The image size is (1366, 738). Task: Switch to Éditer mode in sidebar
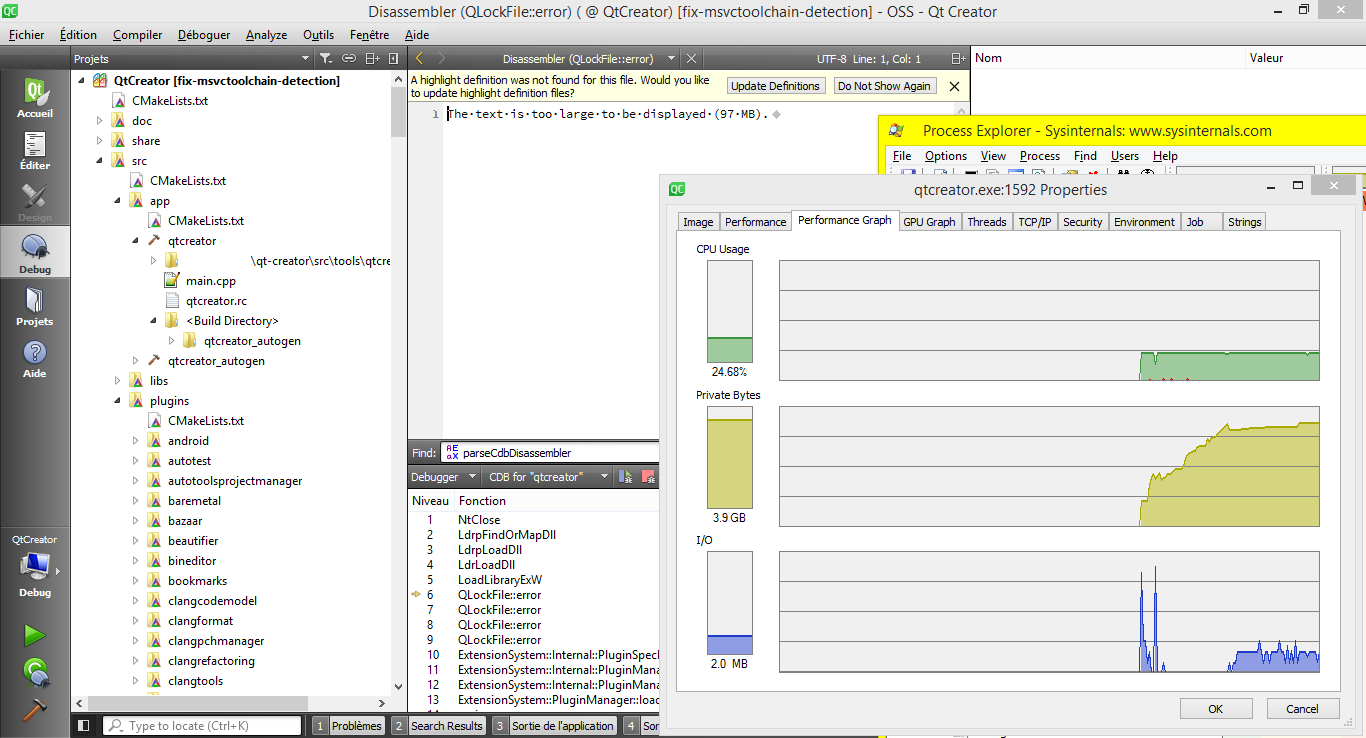click(35, 151)
